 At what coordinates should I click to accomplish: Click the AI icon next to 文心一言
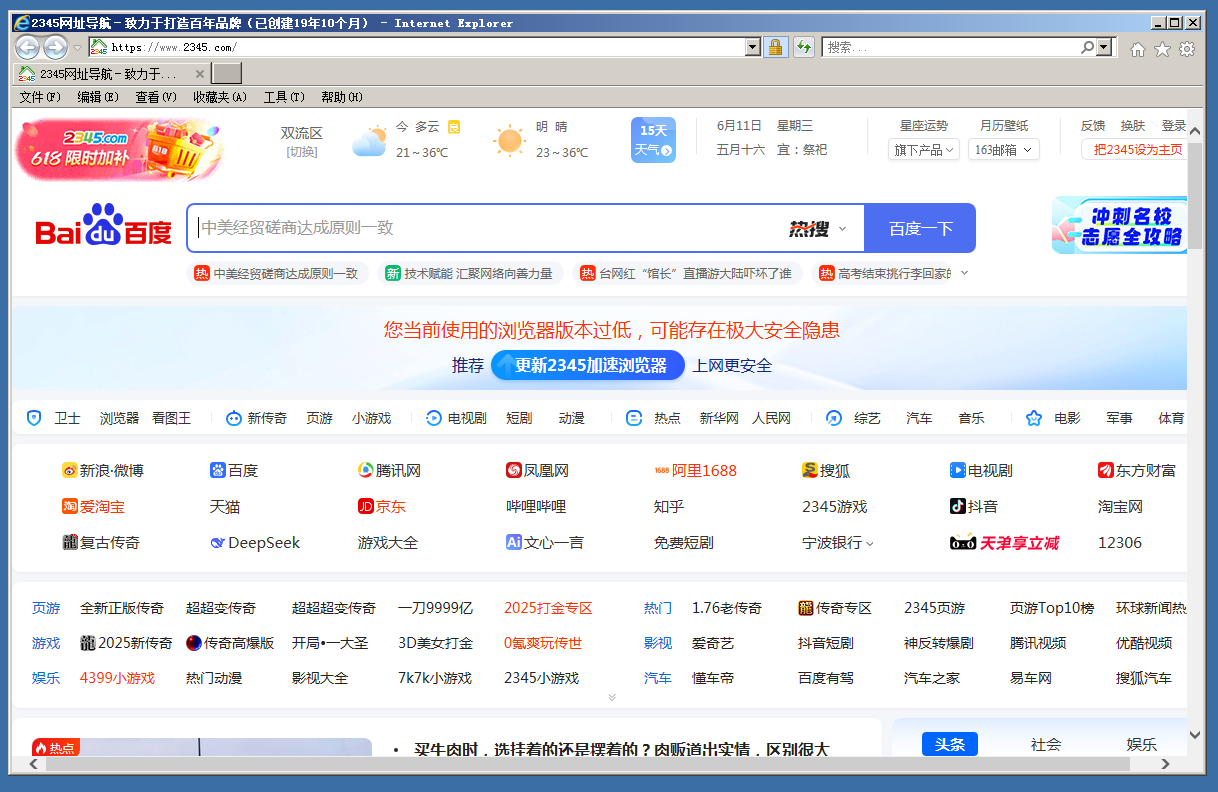[x=514, y=542]
